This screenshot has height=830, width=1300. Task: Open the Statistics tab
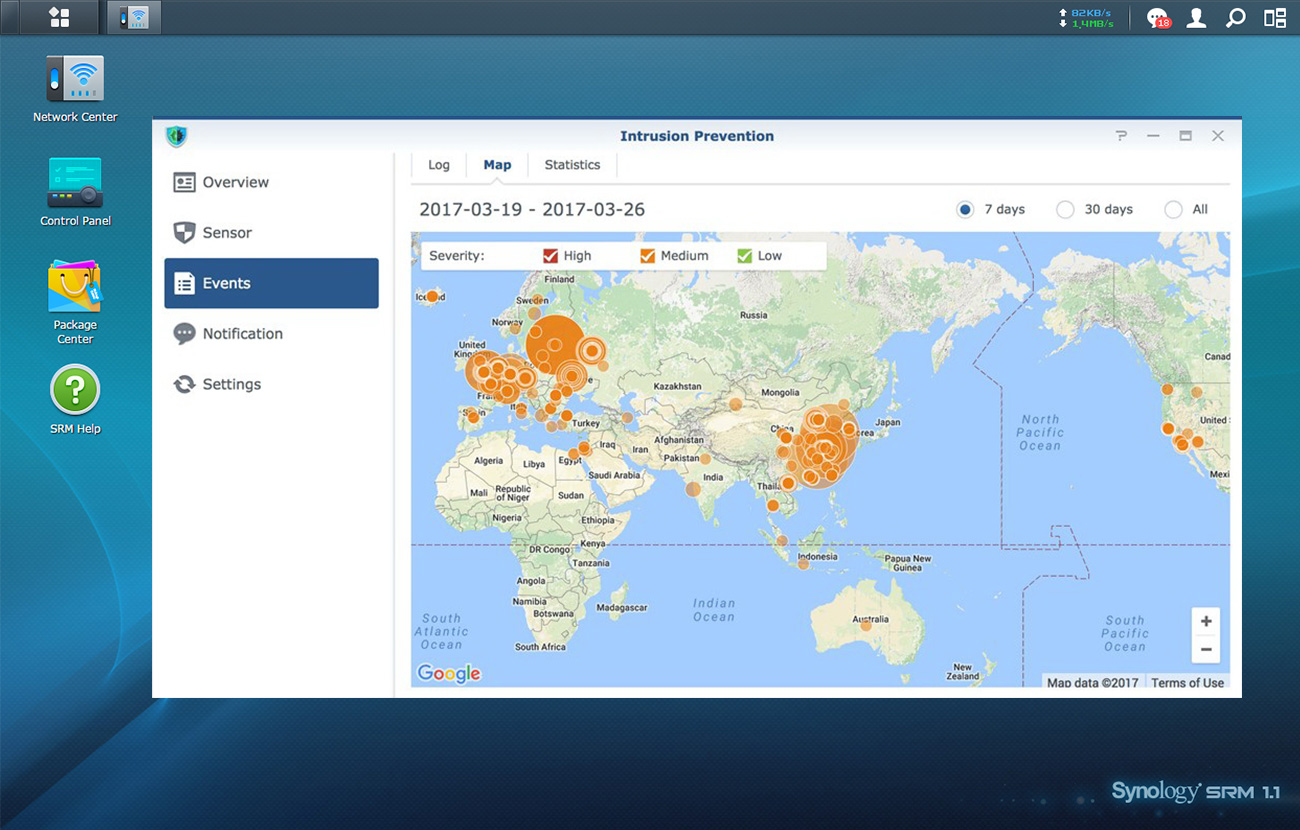click(x=571, y=164)
